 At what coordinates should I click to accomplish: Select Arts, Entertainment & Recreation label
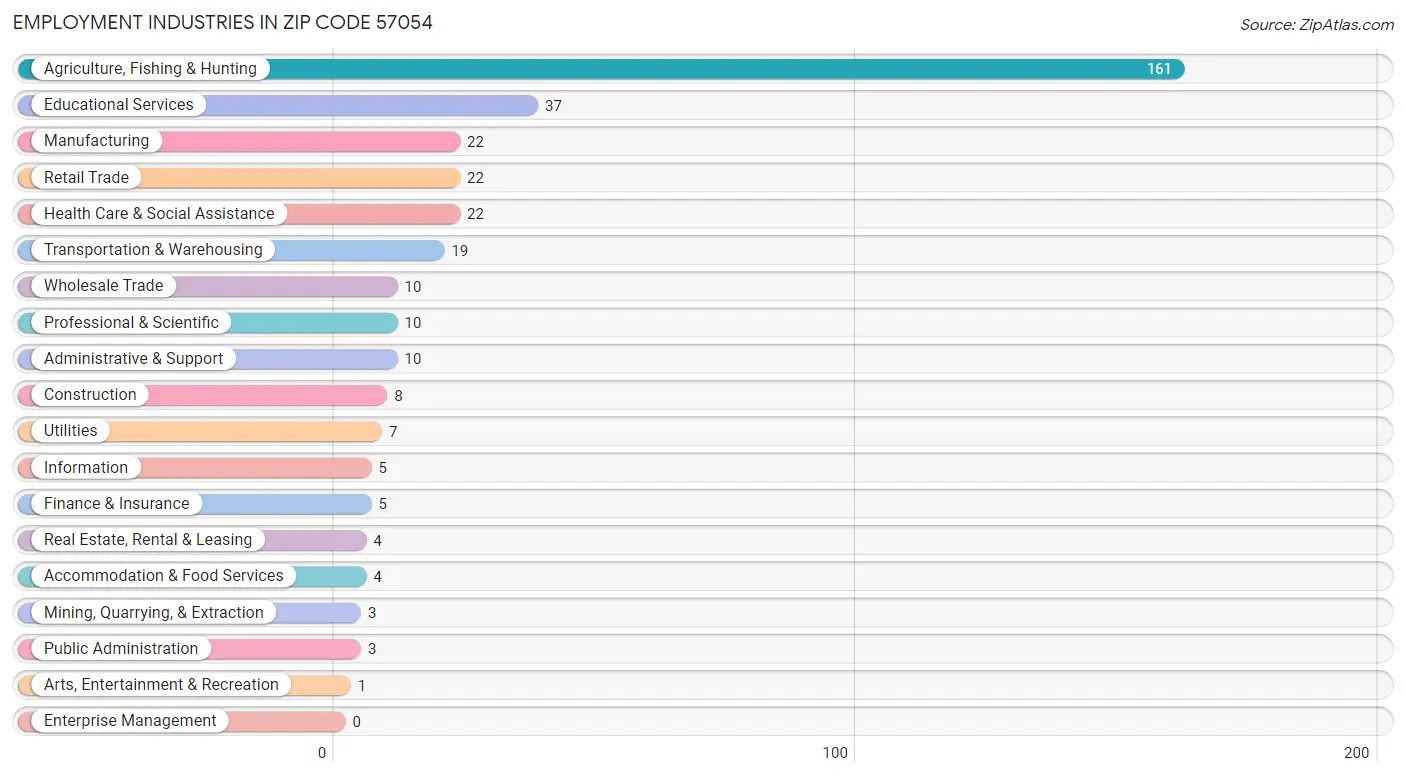tap(161, 685)
